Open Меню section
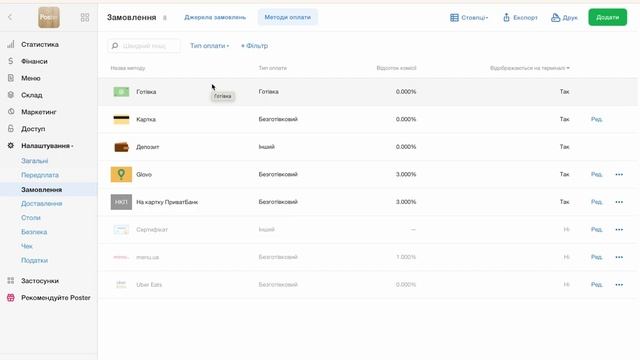 pos(31,78)
